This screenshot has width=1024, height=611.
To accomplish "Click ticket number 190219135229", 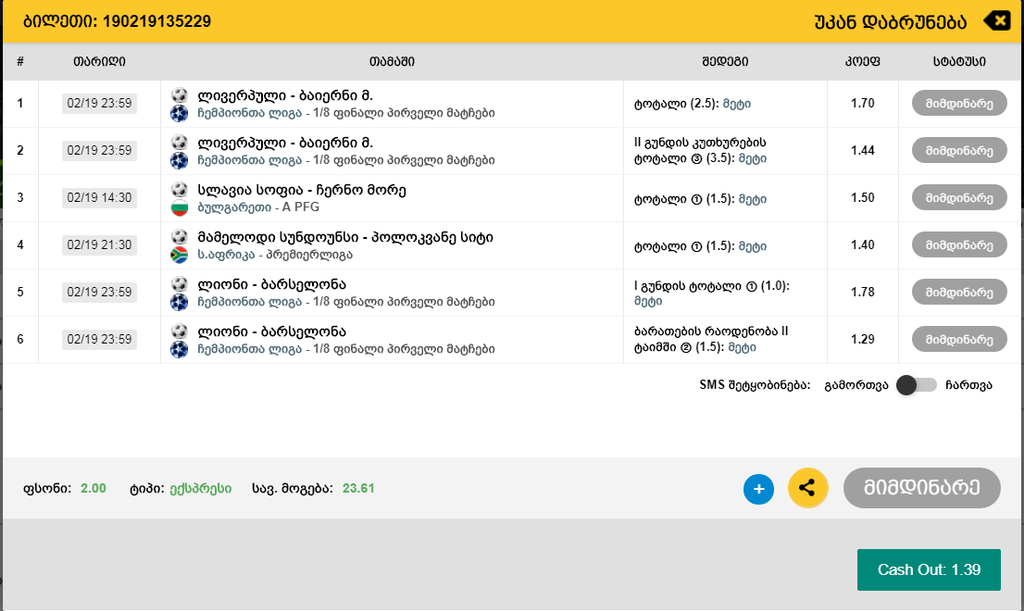I will point(157,22).
